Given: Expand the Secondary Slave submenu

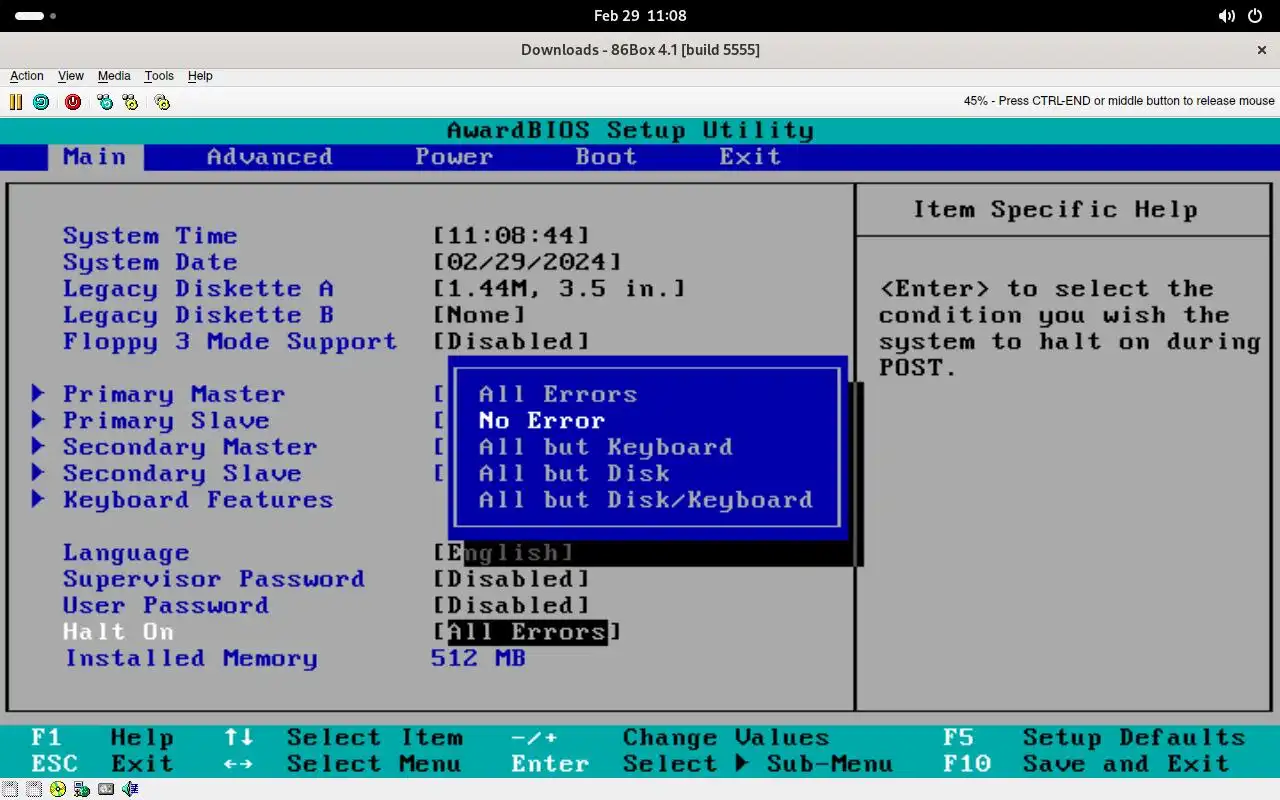Looking at the screenshot, I should [167, 473].
